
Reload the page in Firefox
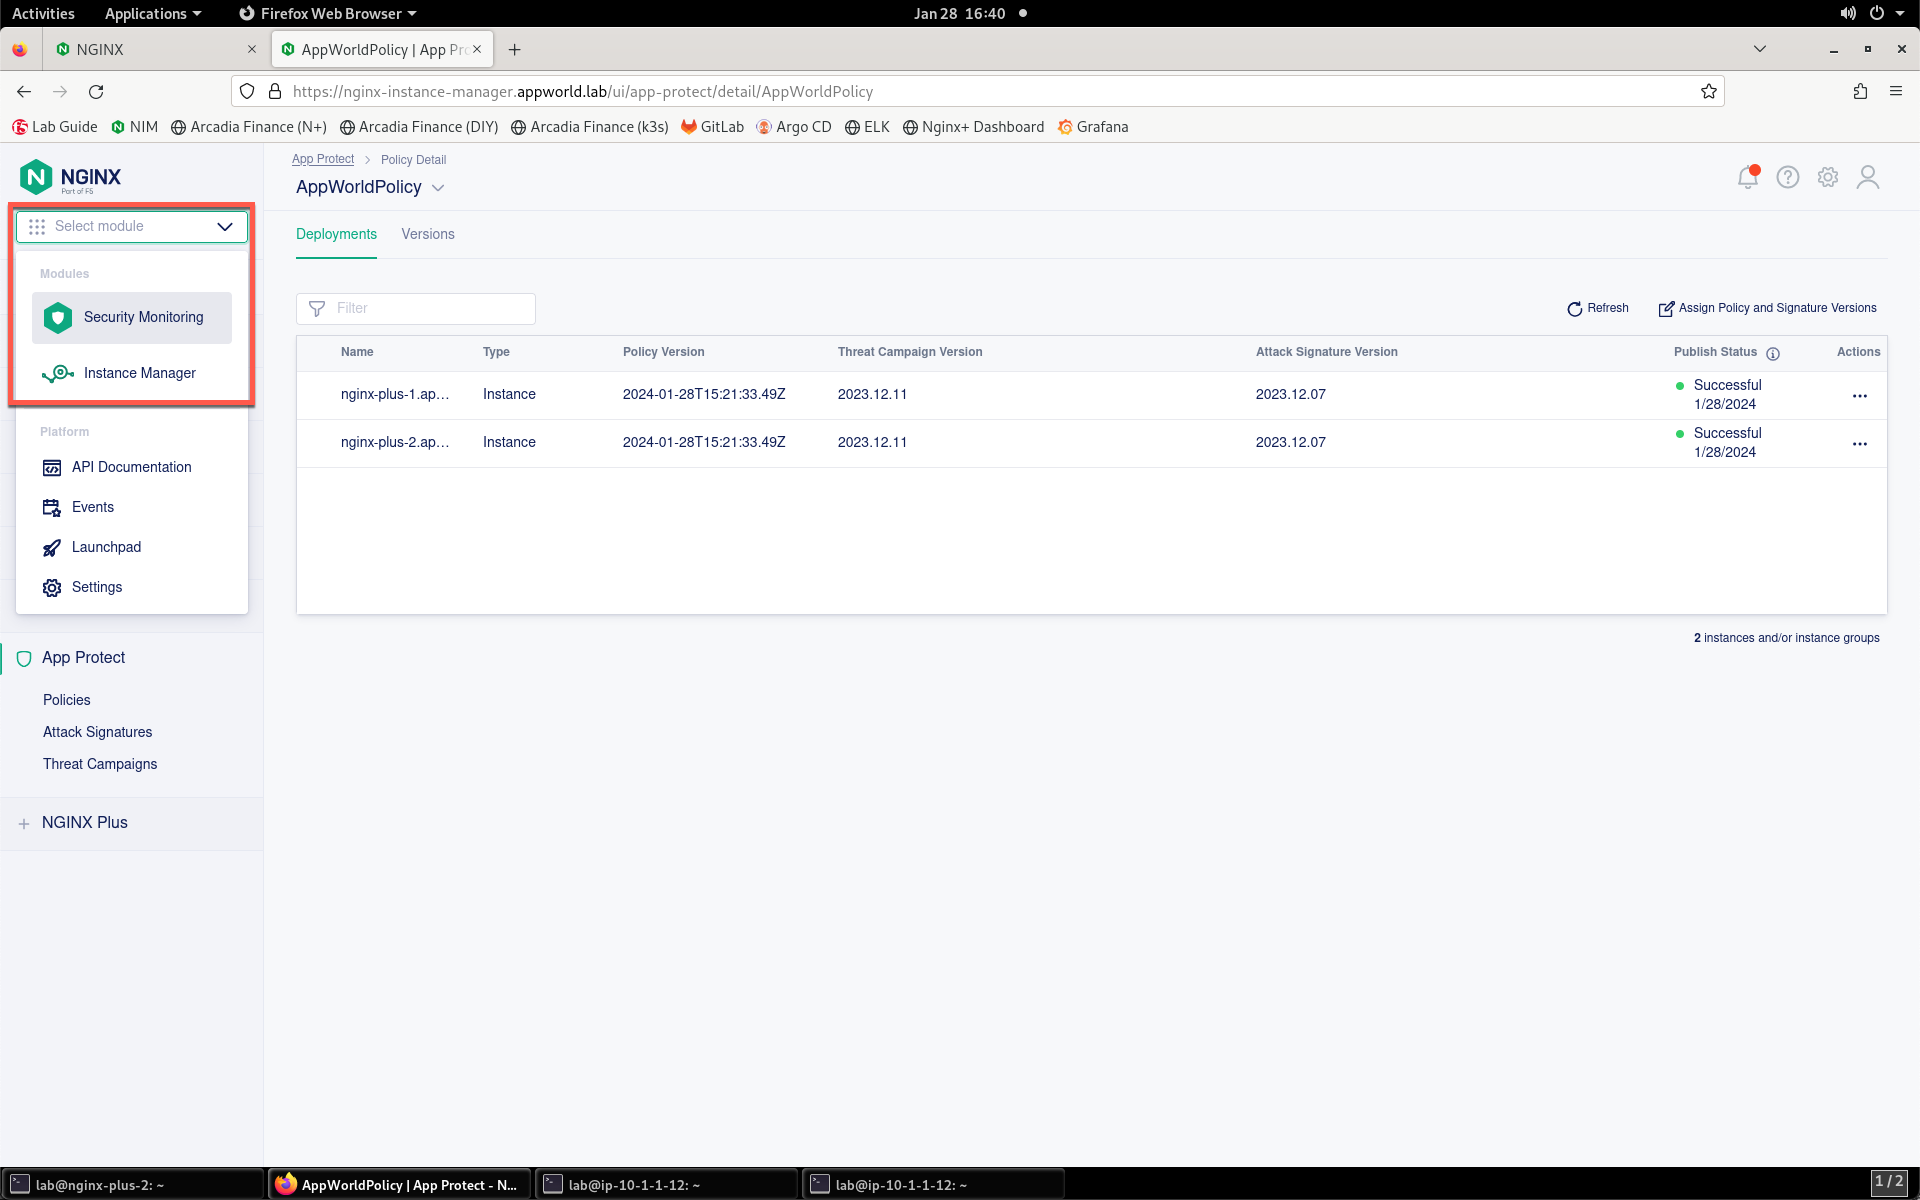[96, 91]
